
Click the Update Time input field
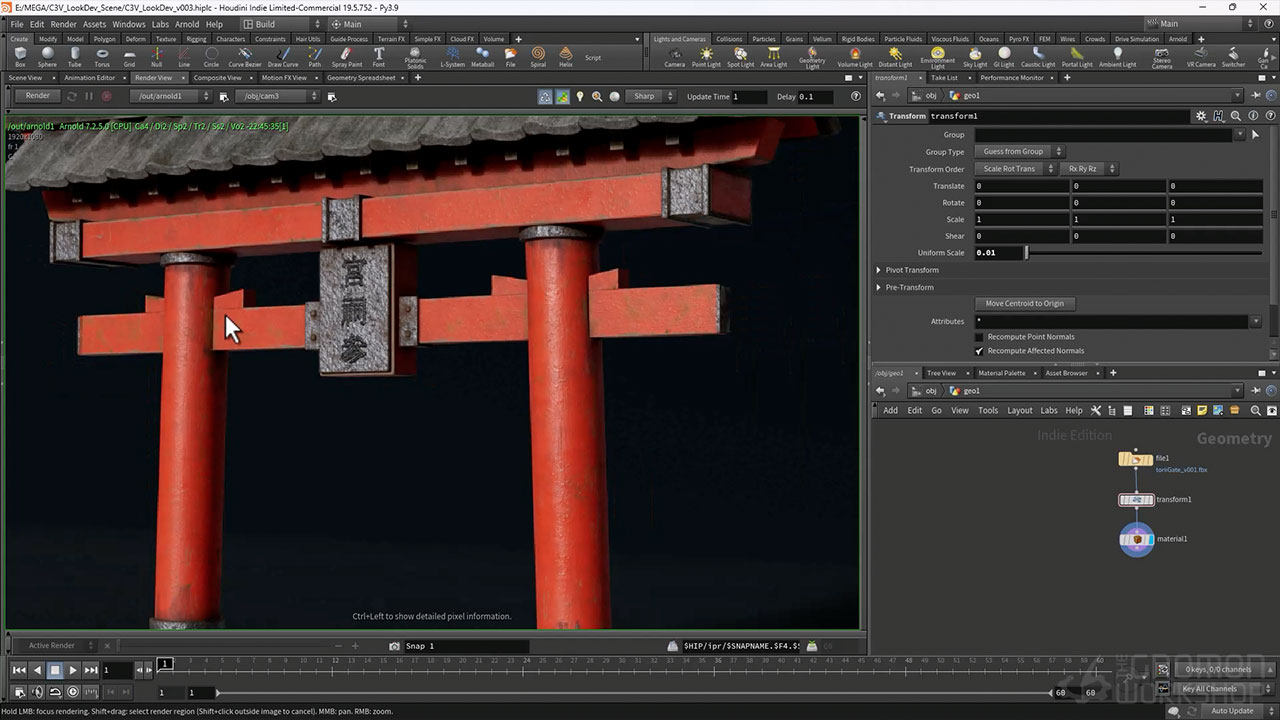(750, 97)
